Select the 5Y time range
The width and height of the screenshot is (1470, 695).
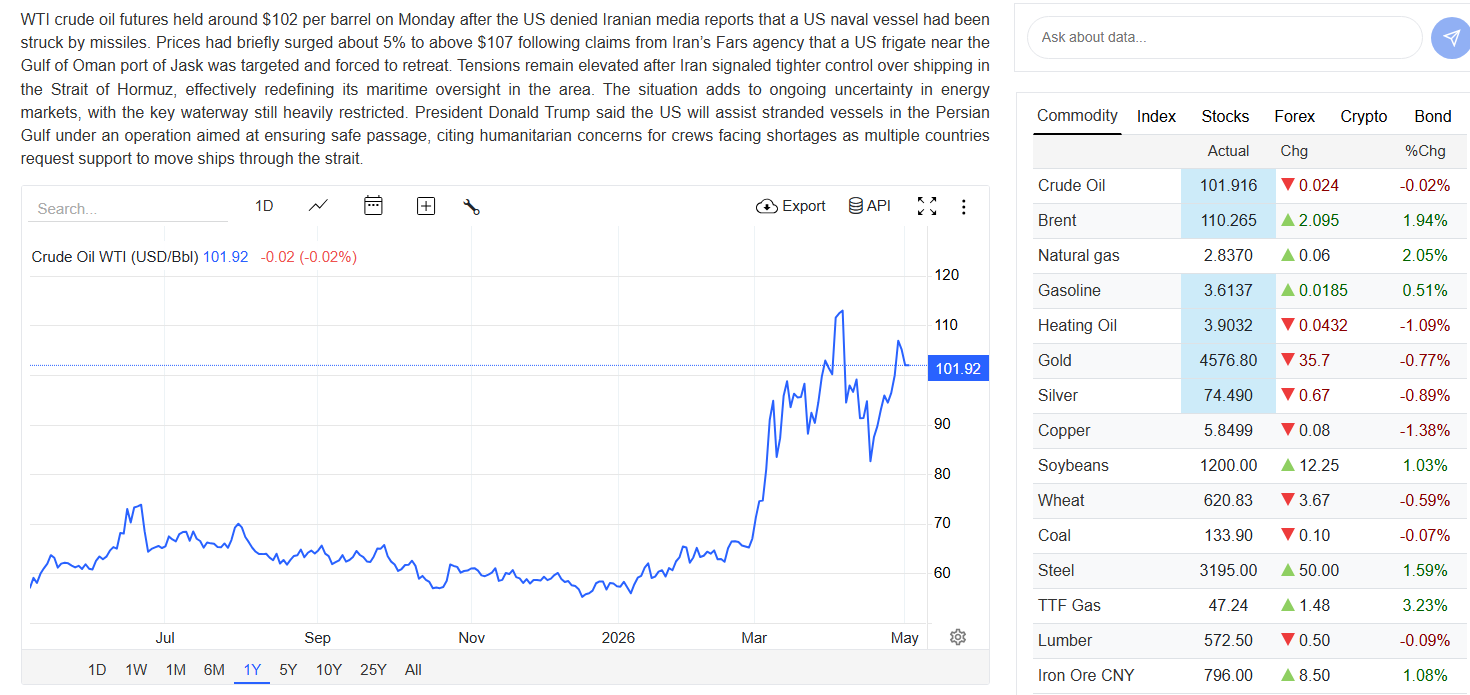click(x=288, y=670)
